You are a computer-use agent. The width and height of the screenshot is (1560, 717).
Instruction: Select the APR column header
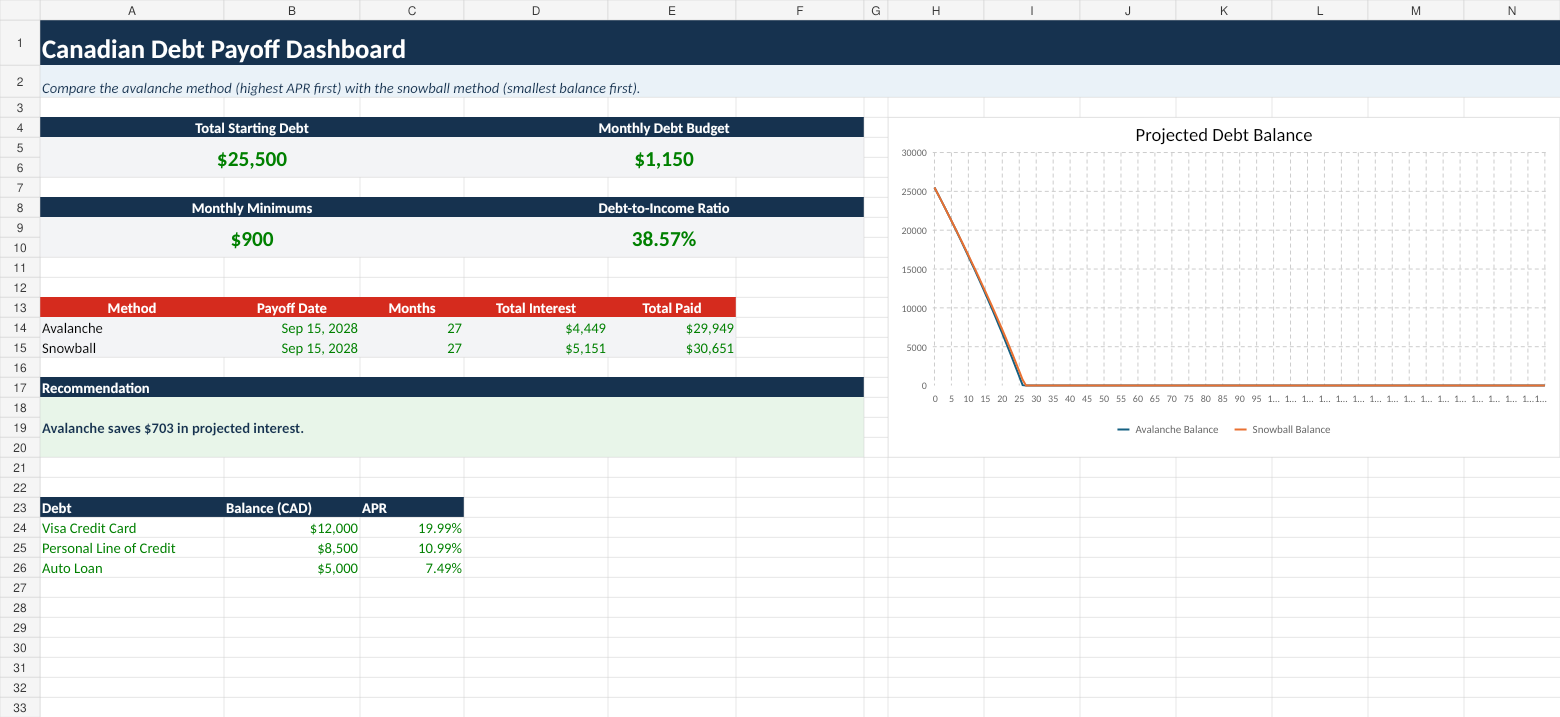pyautogui.click(x=412, y=508)
